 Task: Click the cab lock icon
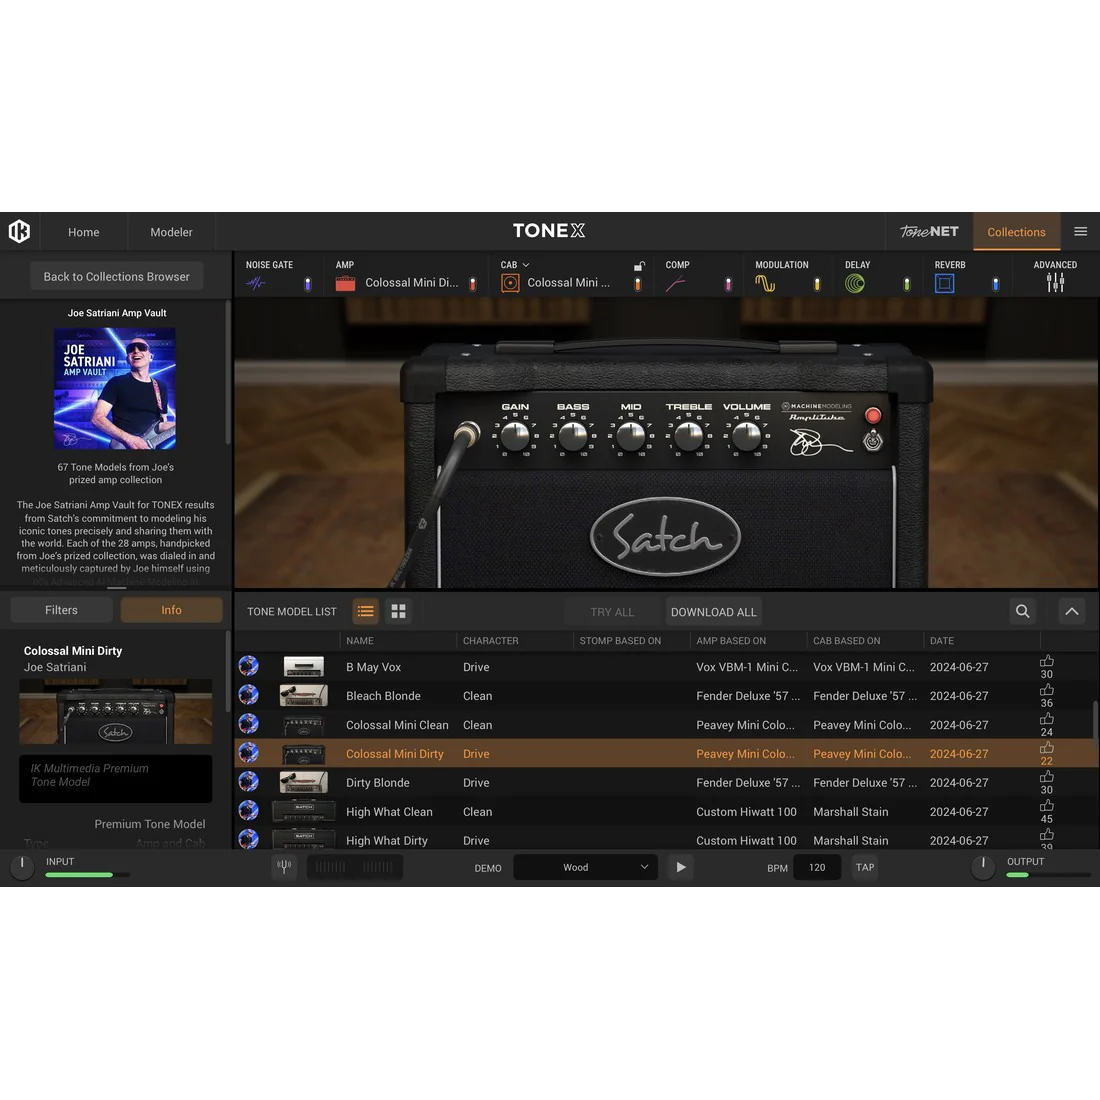click(639, 266)
